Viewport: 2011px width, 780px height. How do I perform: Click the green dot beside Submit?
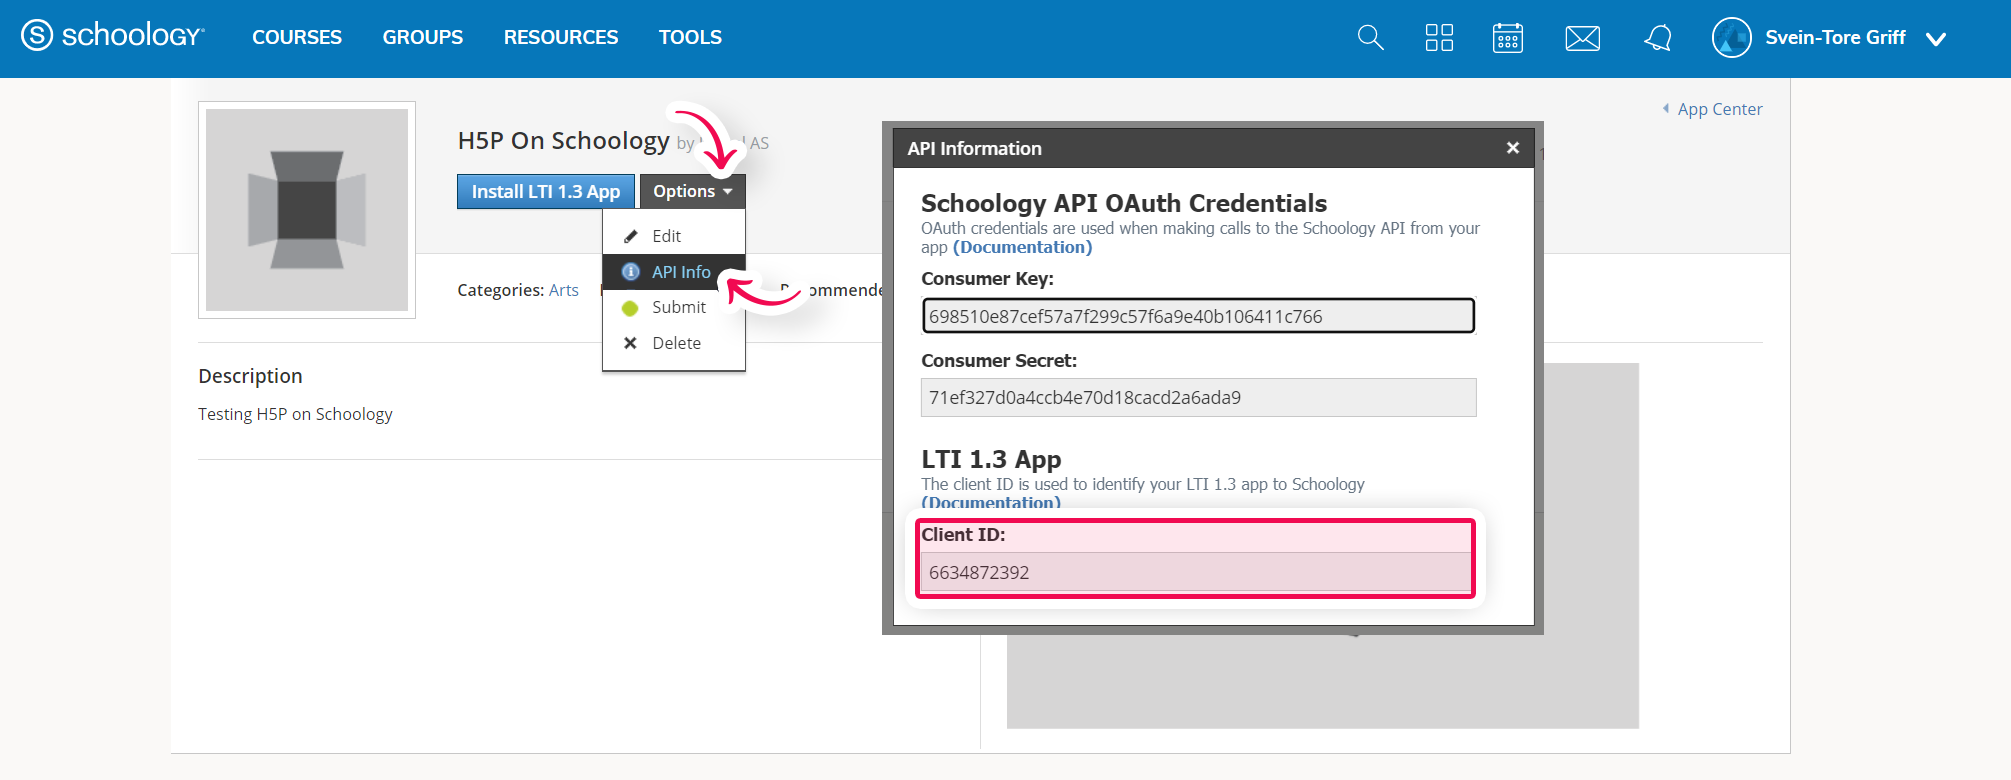630,308
